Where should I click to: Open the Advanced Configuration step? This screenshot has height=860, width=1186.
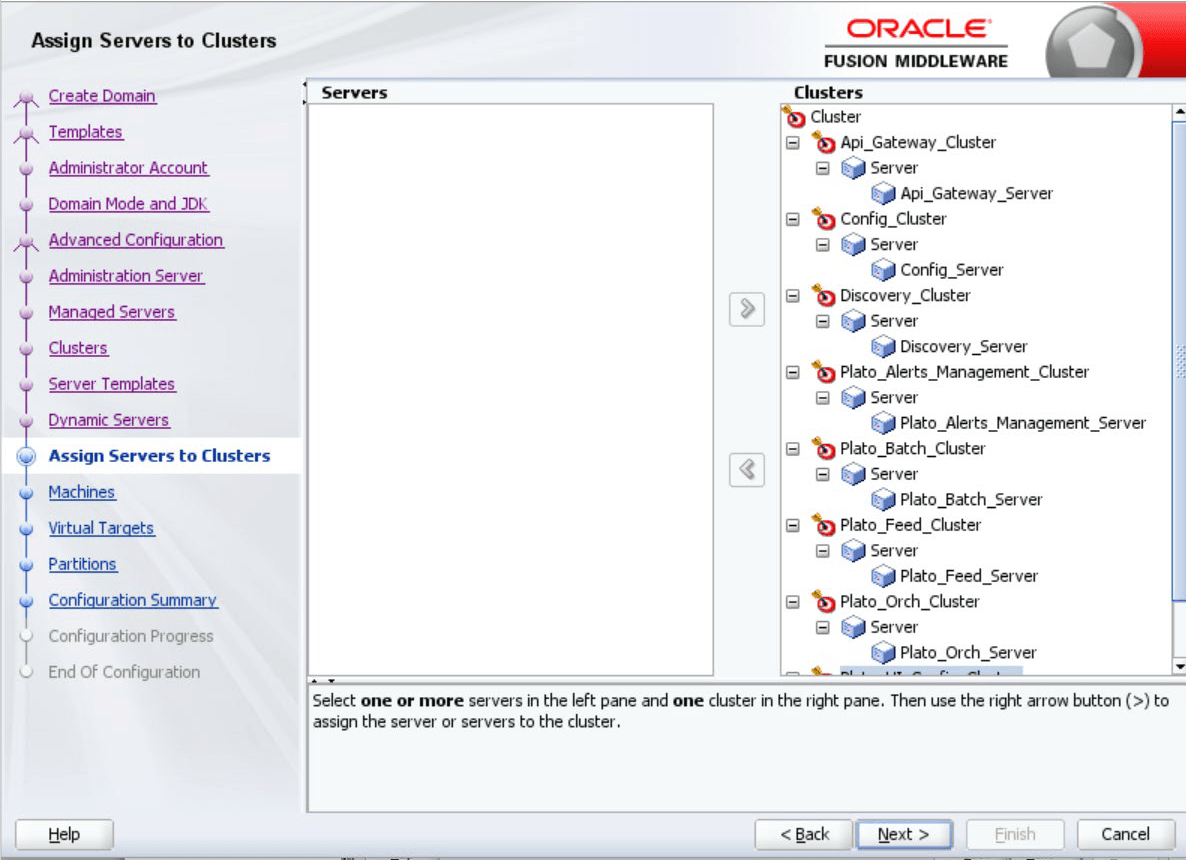coord(136,240)
